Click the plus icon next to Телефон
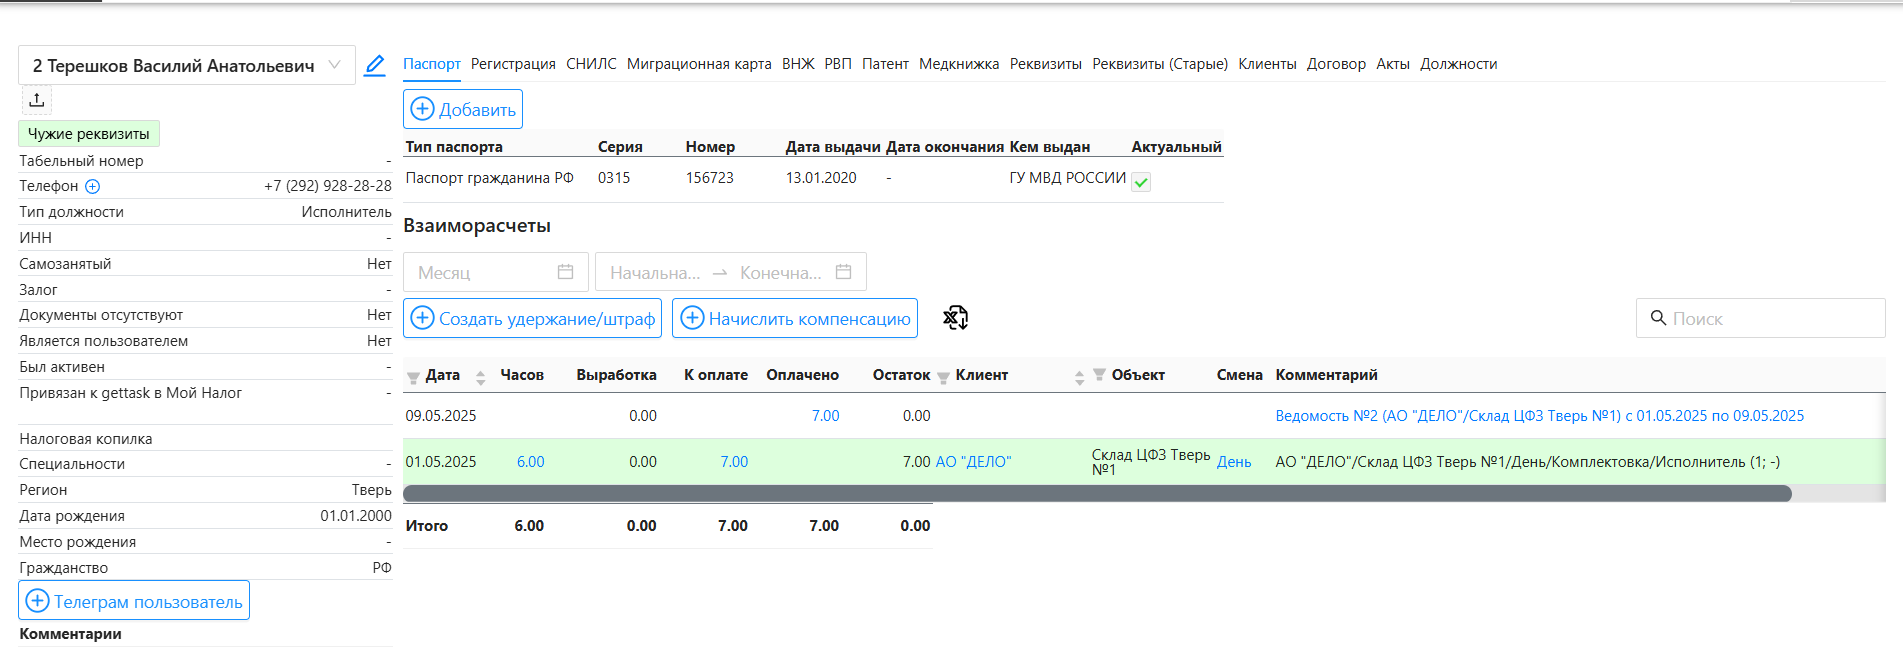The height and width of the screenshot is (647, 1903). [93, 186]
